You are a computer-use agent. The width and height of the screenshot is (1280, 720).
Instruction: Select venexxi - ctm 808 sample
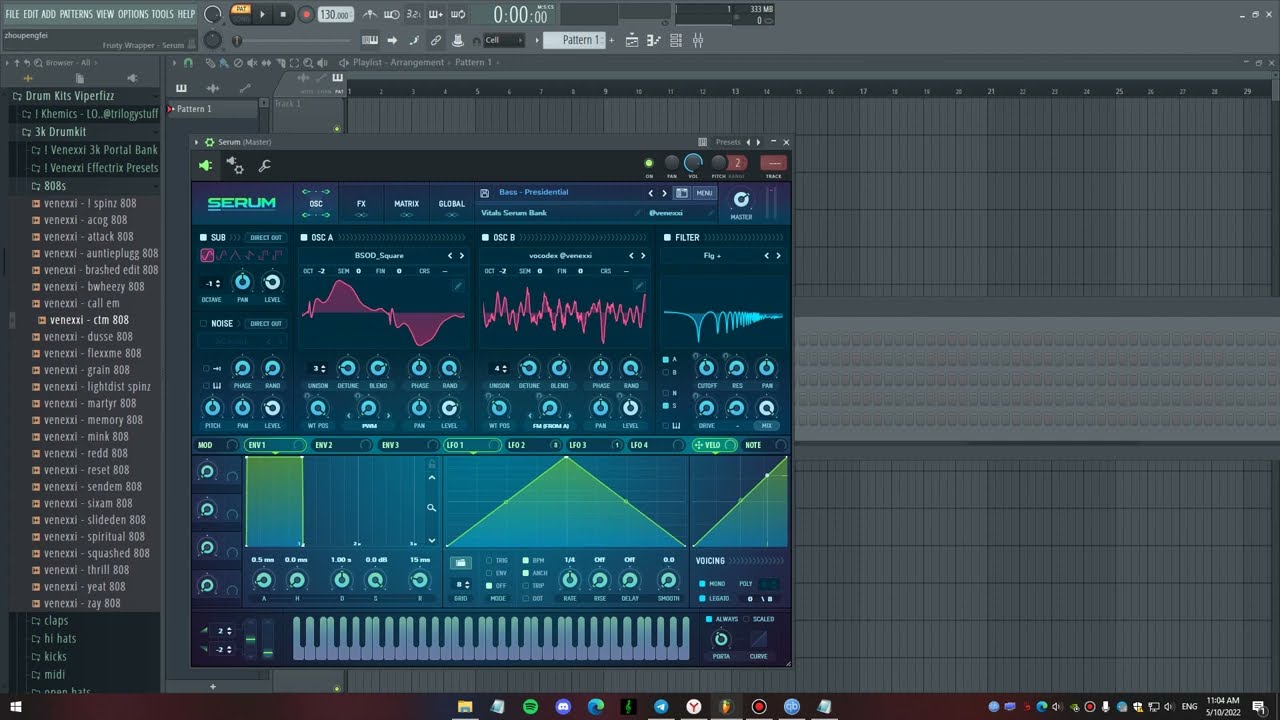click(89, 320)
